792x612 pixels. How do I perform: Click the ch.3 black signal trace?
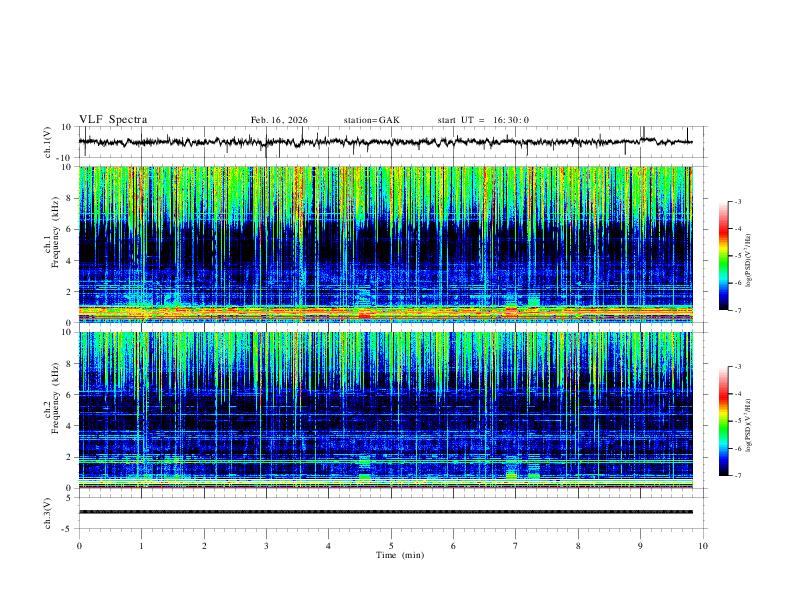[x=385, y=512]
